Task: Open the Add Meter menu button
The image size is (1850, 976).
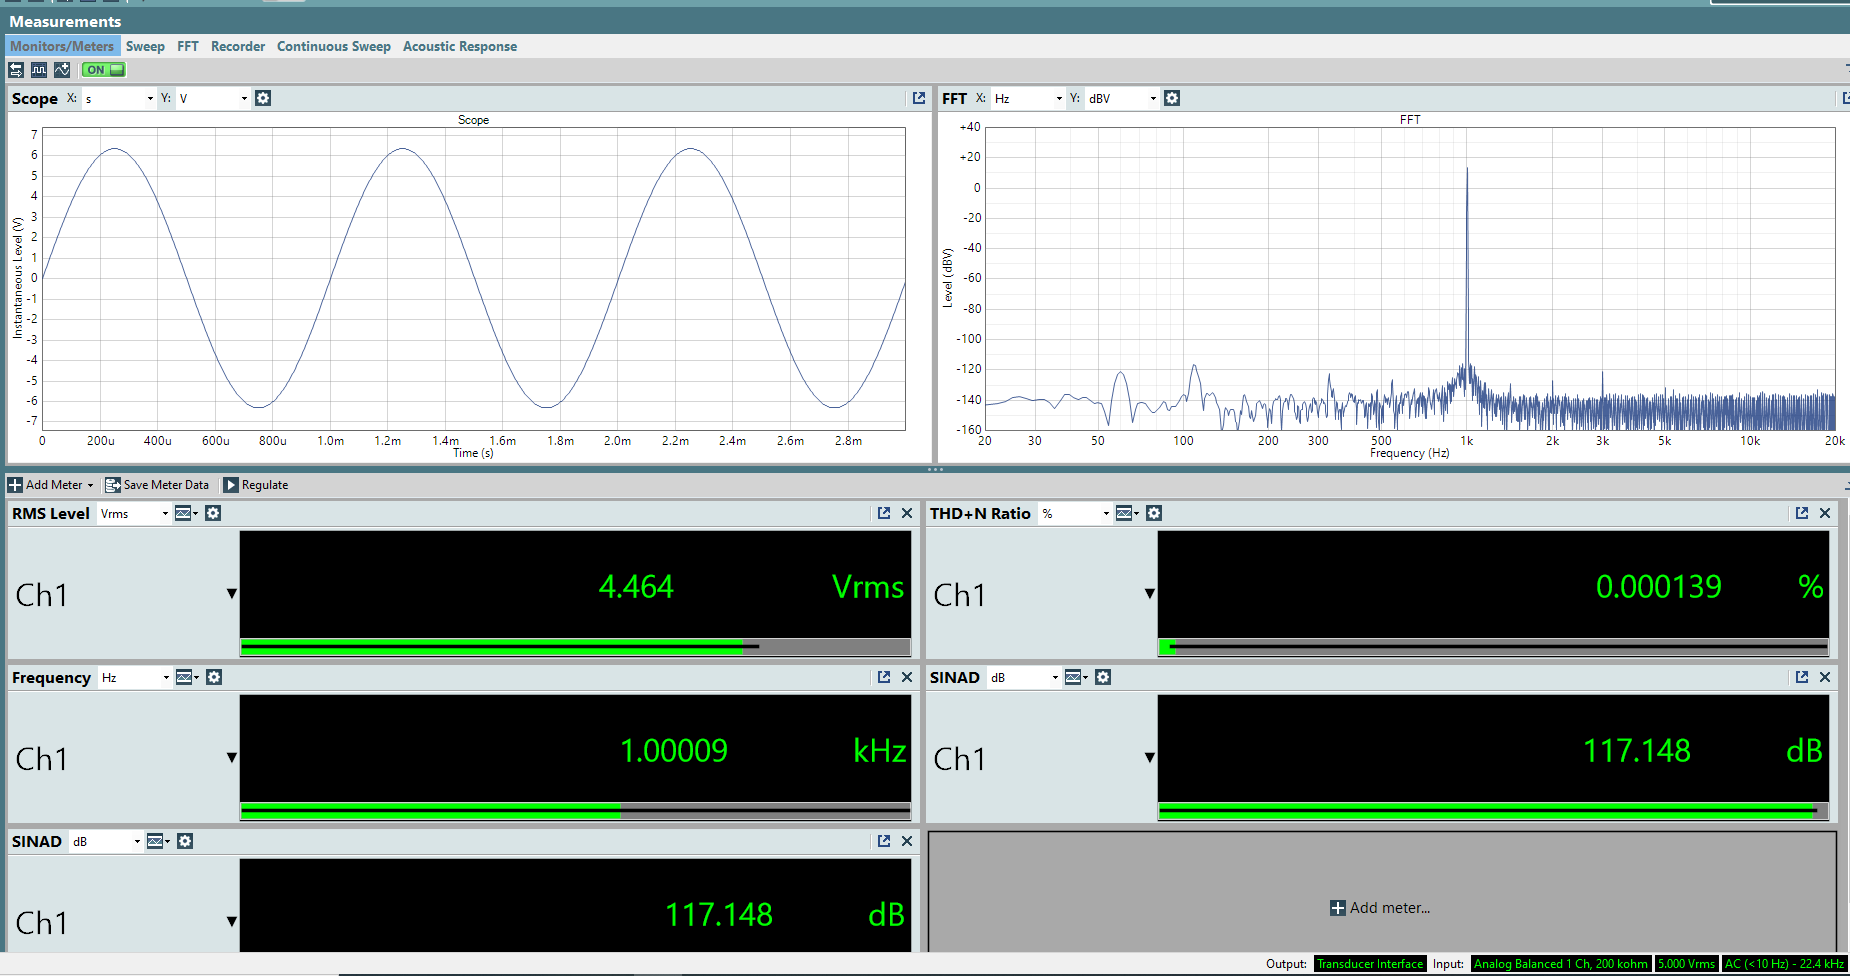Action: (51, 485)
